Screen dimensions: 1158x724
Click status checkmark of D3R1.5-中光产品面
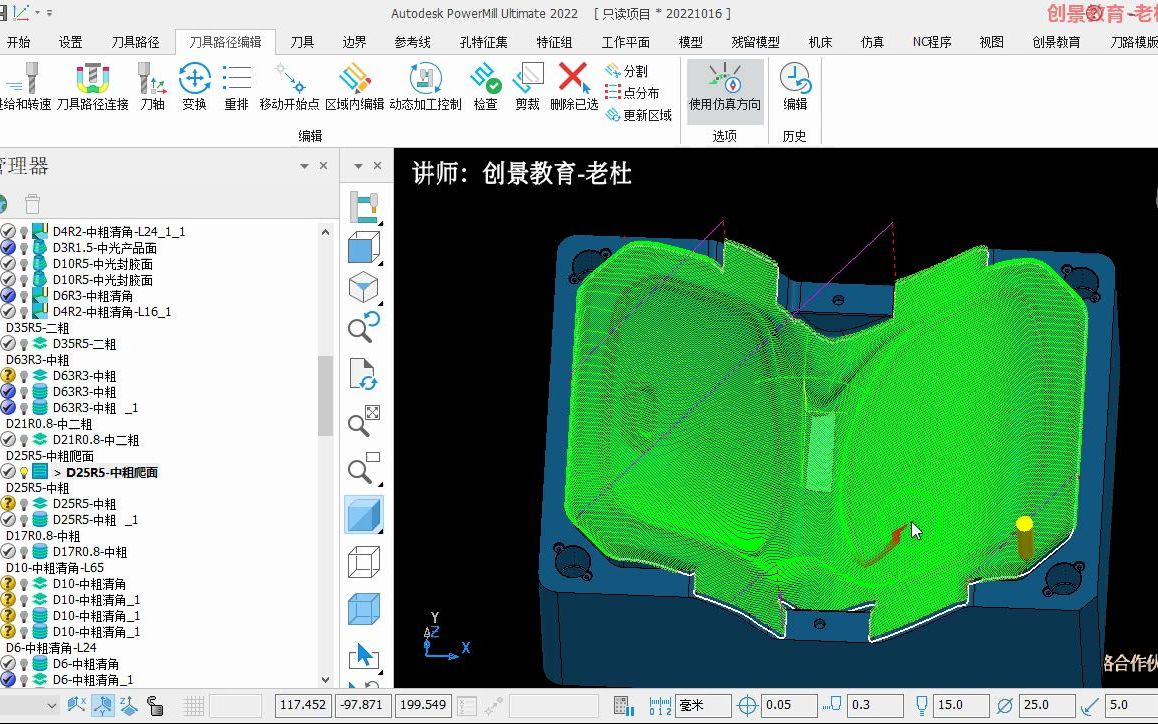coord(8,247)
